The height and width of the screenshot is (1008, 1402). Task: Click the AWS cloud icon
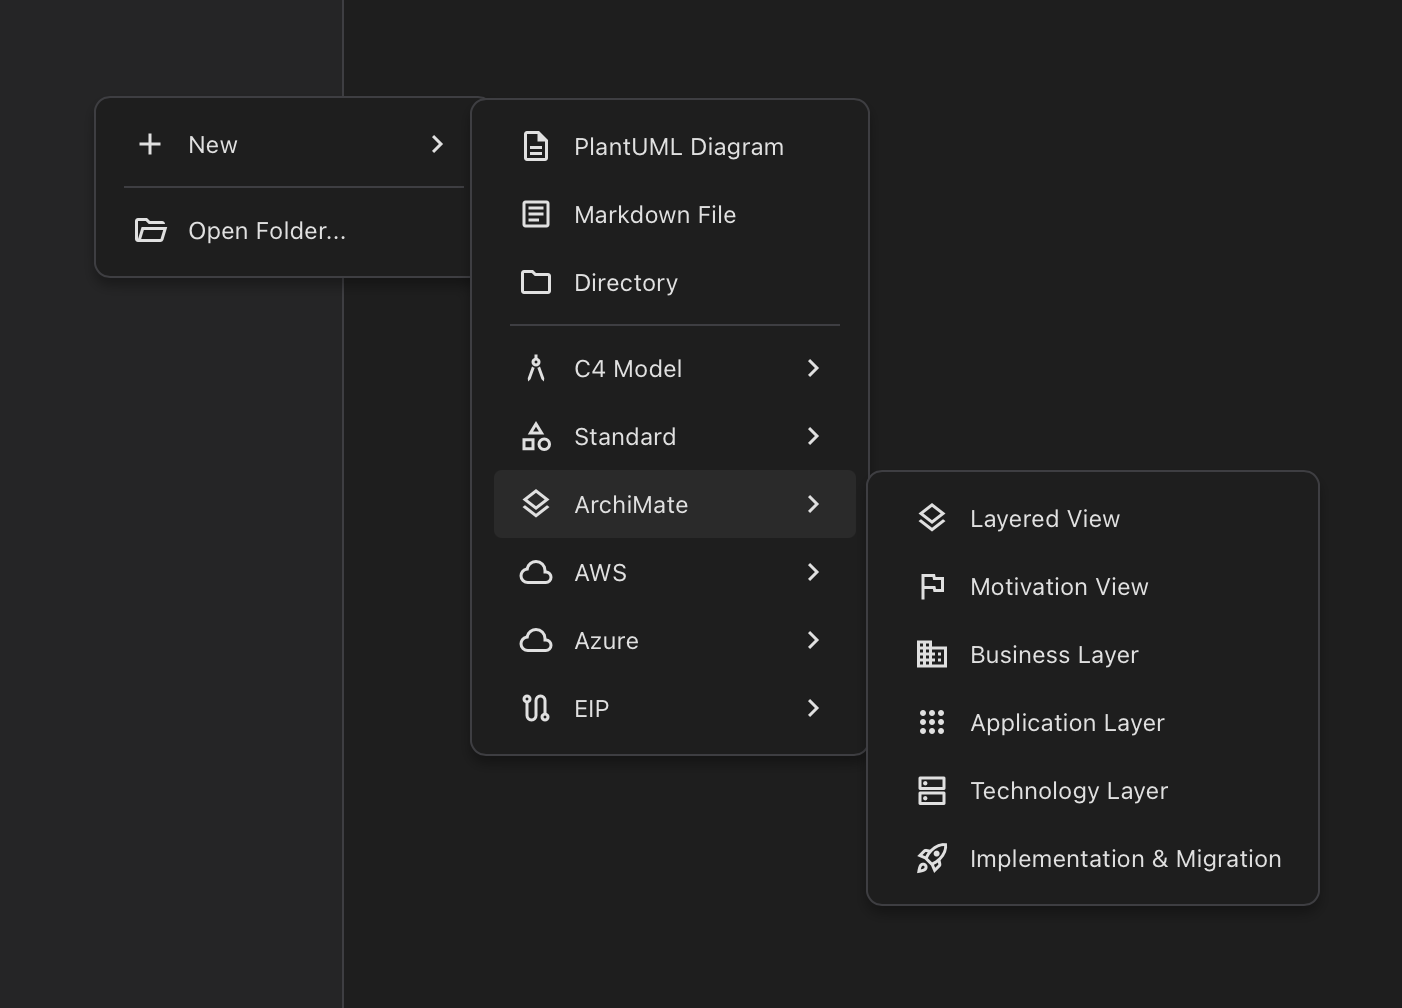click(536, 572)
